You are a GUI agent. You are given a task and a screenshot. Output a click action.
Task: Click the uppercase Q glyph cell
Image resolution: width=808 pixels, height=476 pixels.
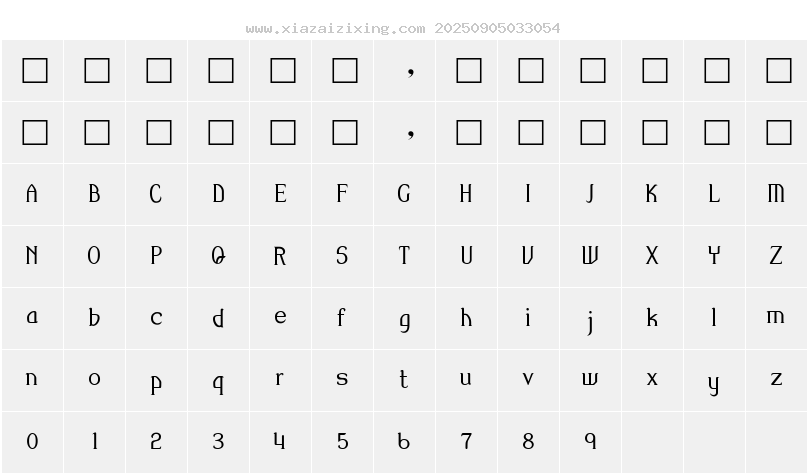(218, 256)
